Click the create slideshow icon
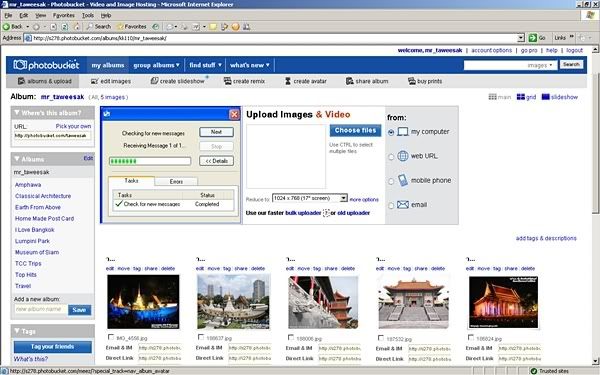 coord(154,81)
